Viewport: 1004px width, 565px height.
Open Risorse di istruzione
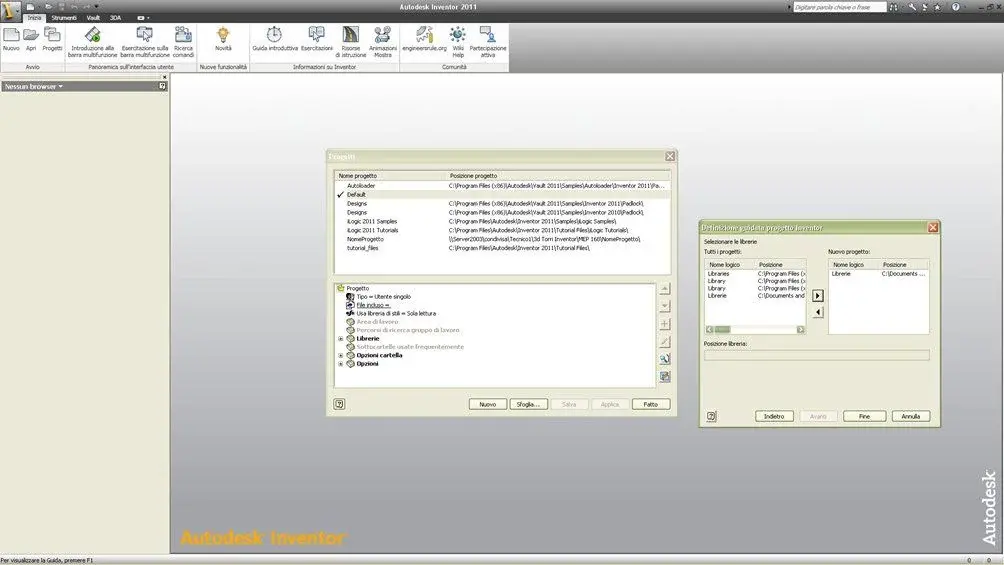351,42
